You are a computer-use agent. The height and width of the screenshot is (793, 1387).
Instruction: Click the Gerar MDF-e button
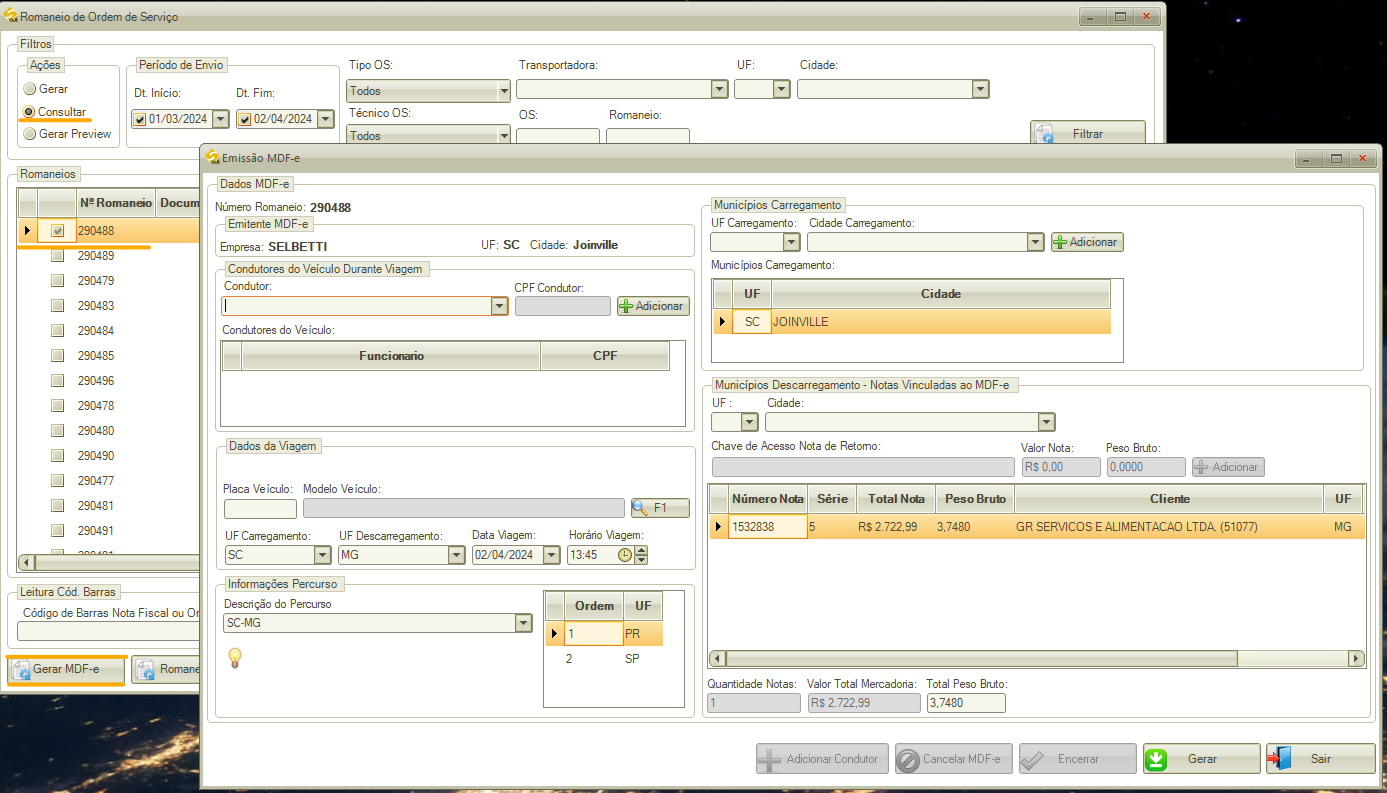coord(66,670)
